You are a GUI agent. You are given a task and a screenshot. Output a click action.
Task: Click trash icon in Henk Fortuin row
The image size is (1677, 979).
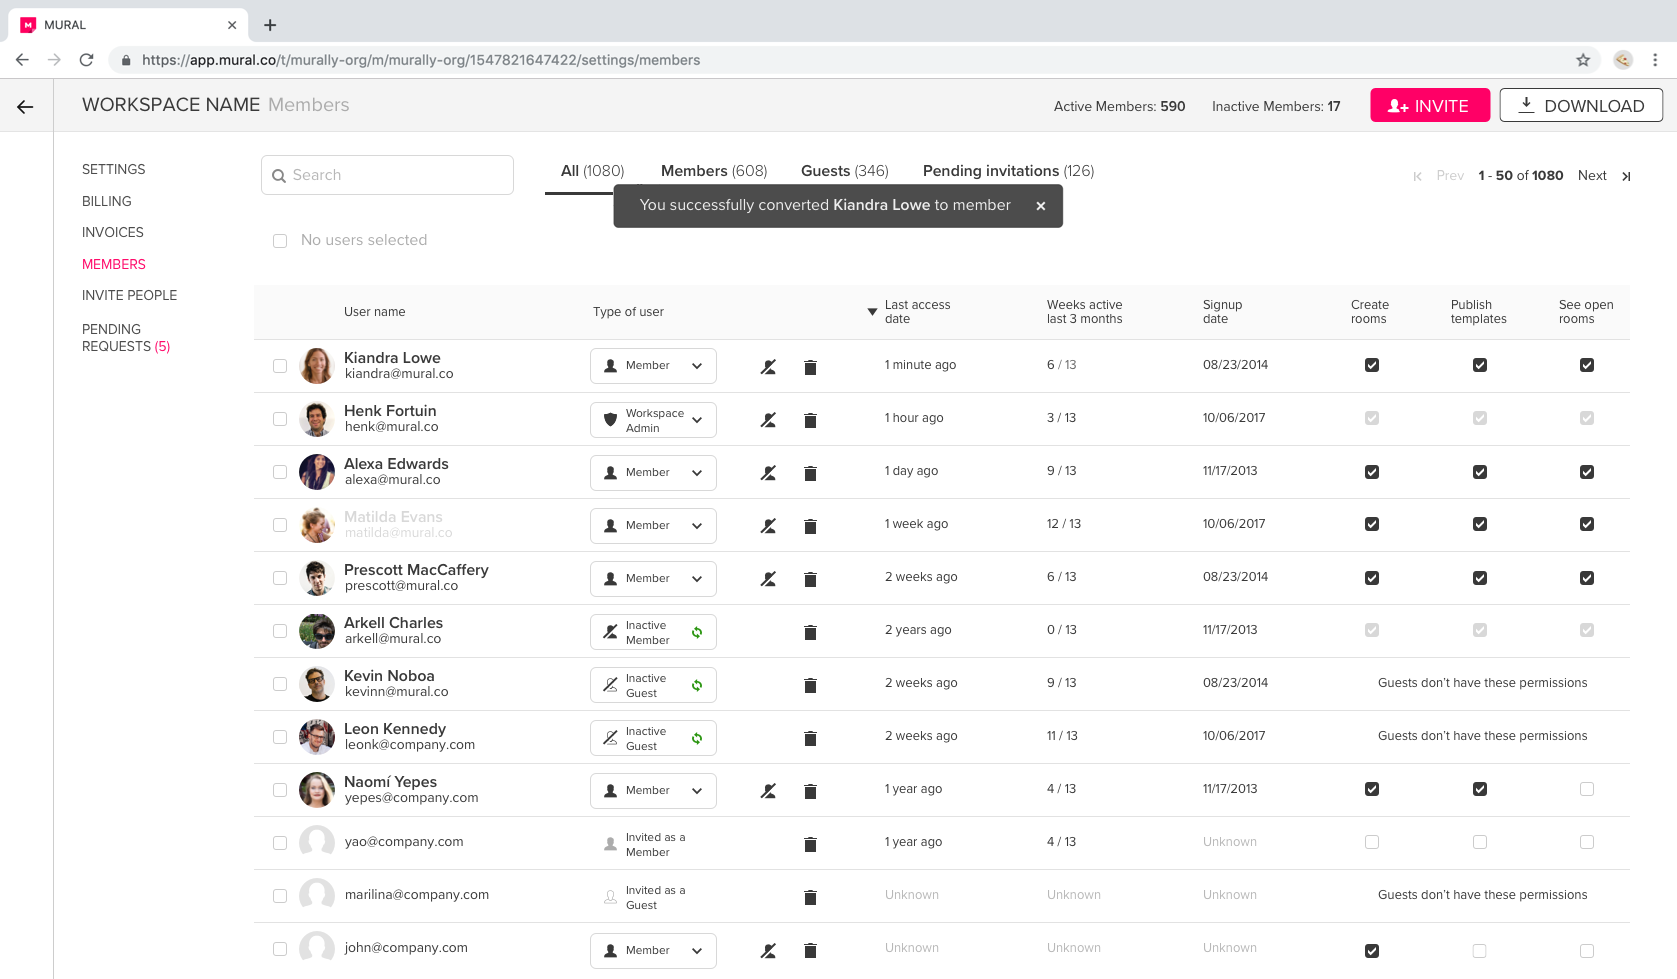coord(810,420)
